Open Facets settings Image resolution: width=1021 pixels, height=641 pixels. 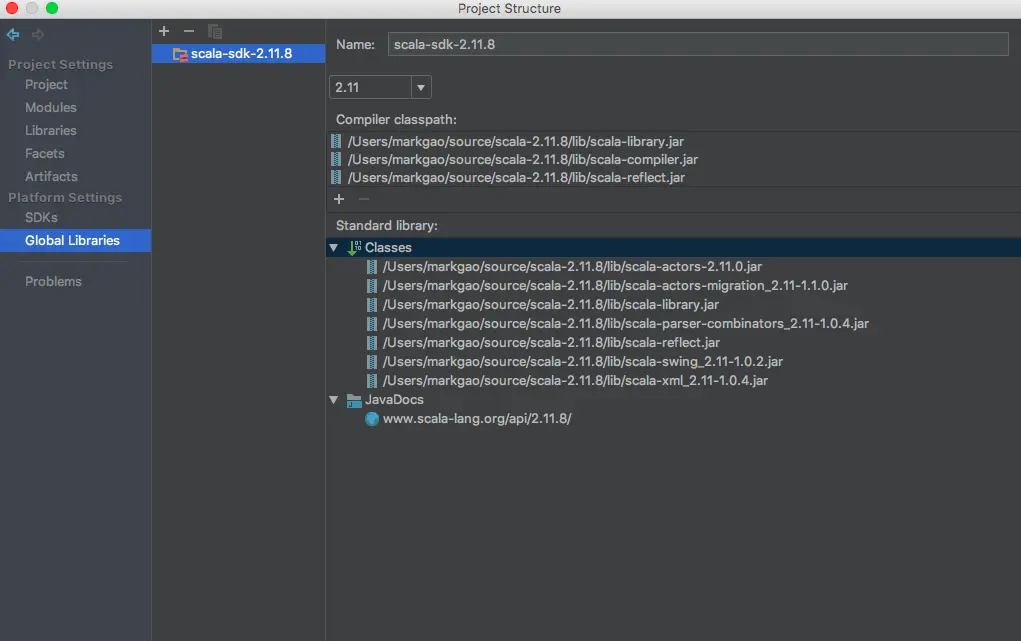point(45,153)
